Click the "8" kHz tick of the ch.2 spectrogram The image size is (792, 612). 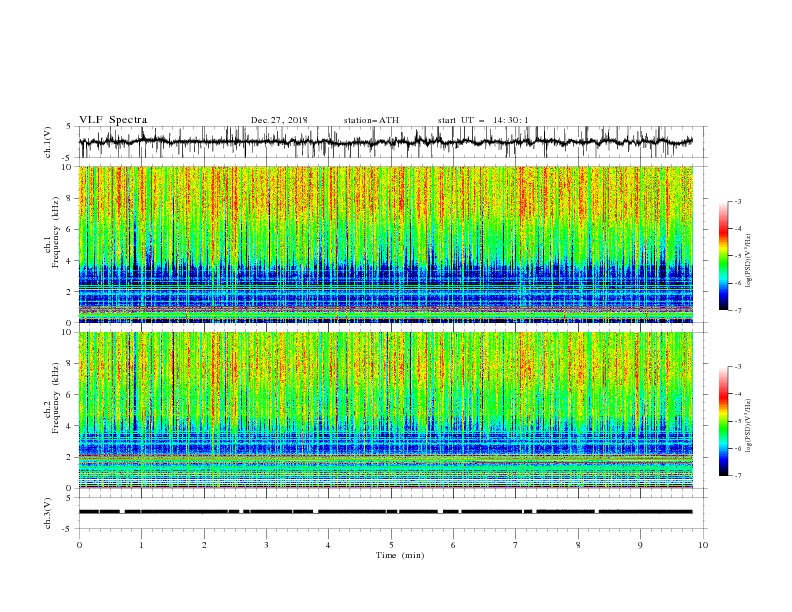pyautogui.click(x=70, y=364)
